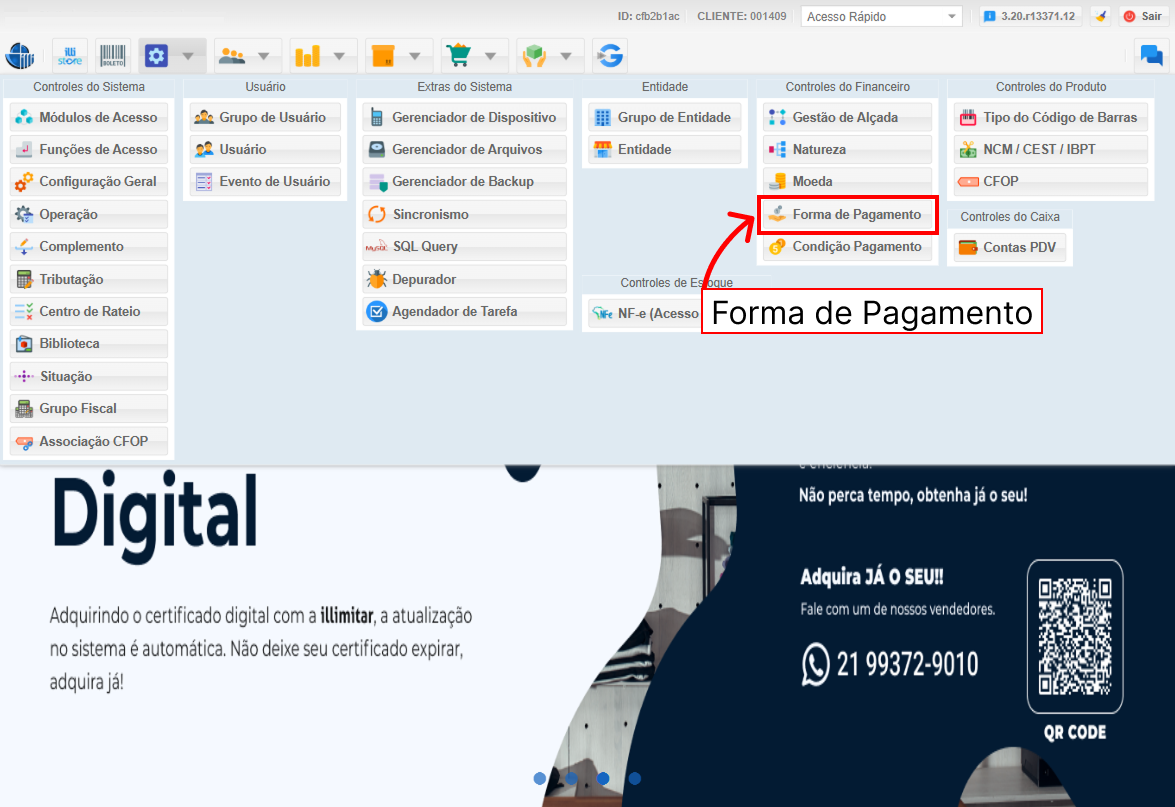Open the Boleto barcode toolbar icon
Image resolution: width=1175 pixels, height=807 pixels.
113,55
